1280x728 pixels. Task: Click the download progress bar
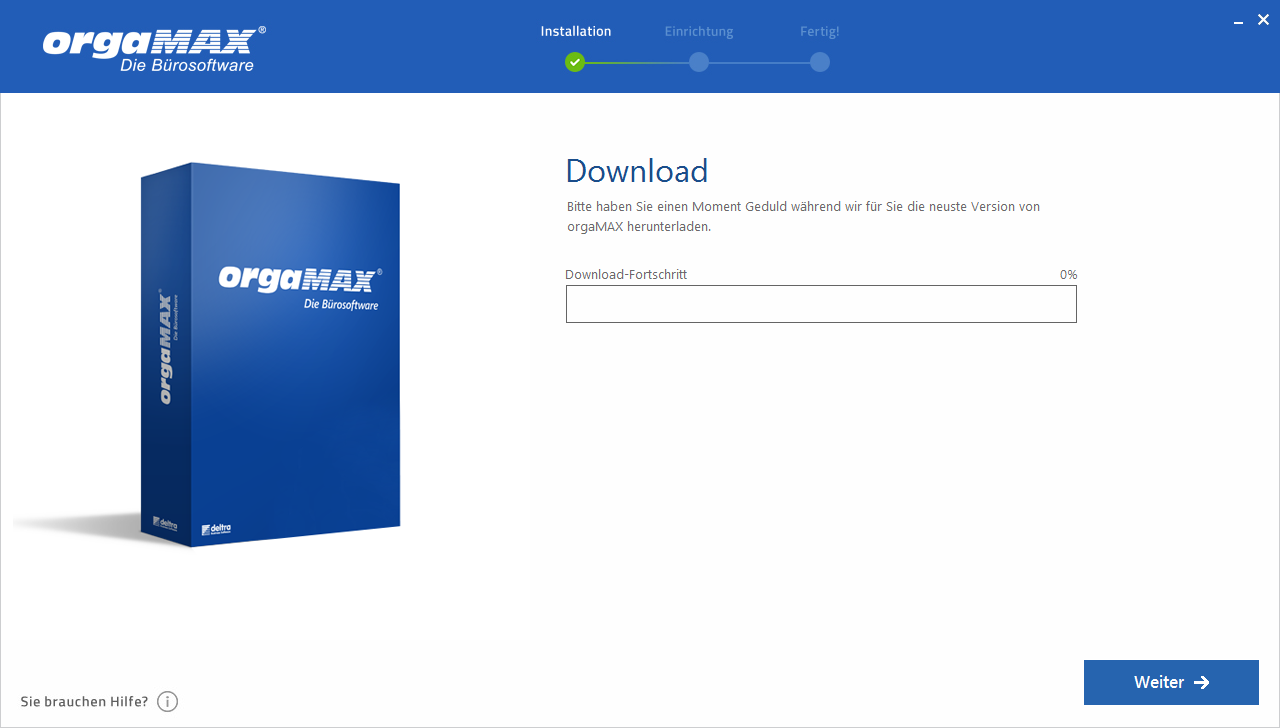coord(821,304)
